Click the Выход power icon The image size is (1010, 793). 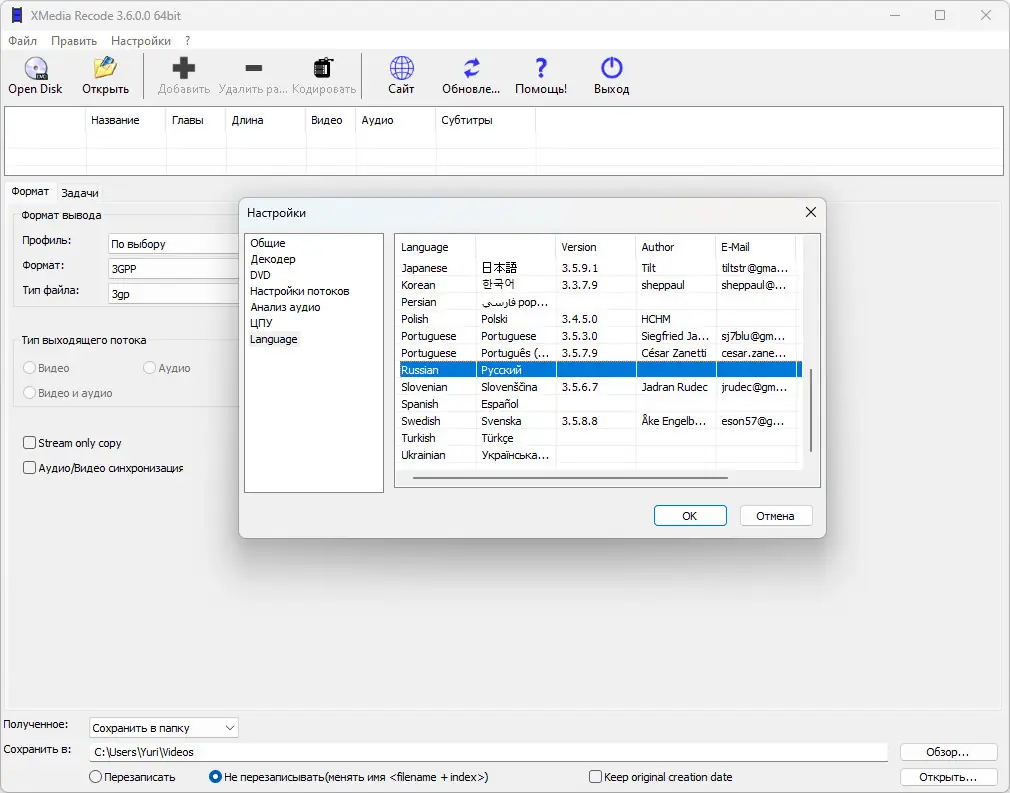point(611,68)
